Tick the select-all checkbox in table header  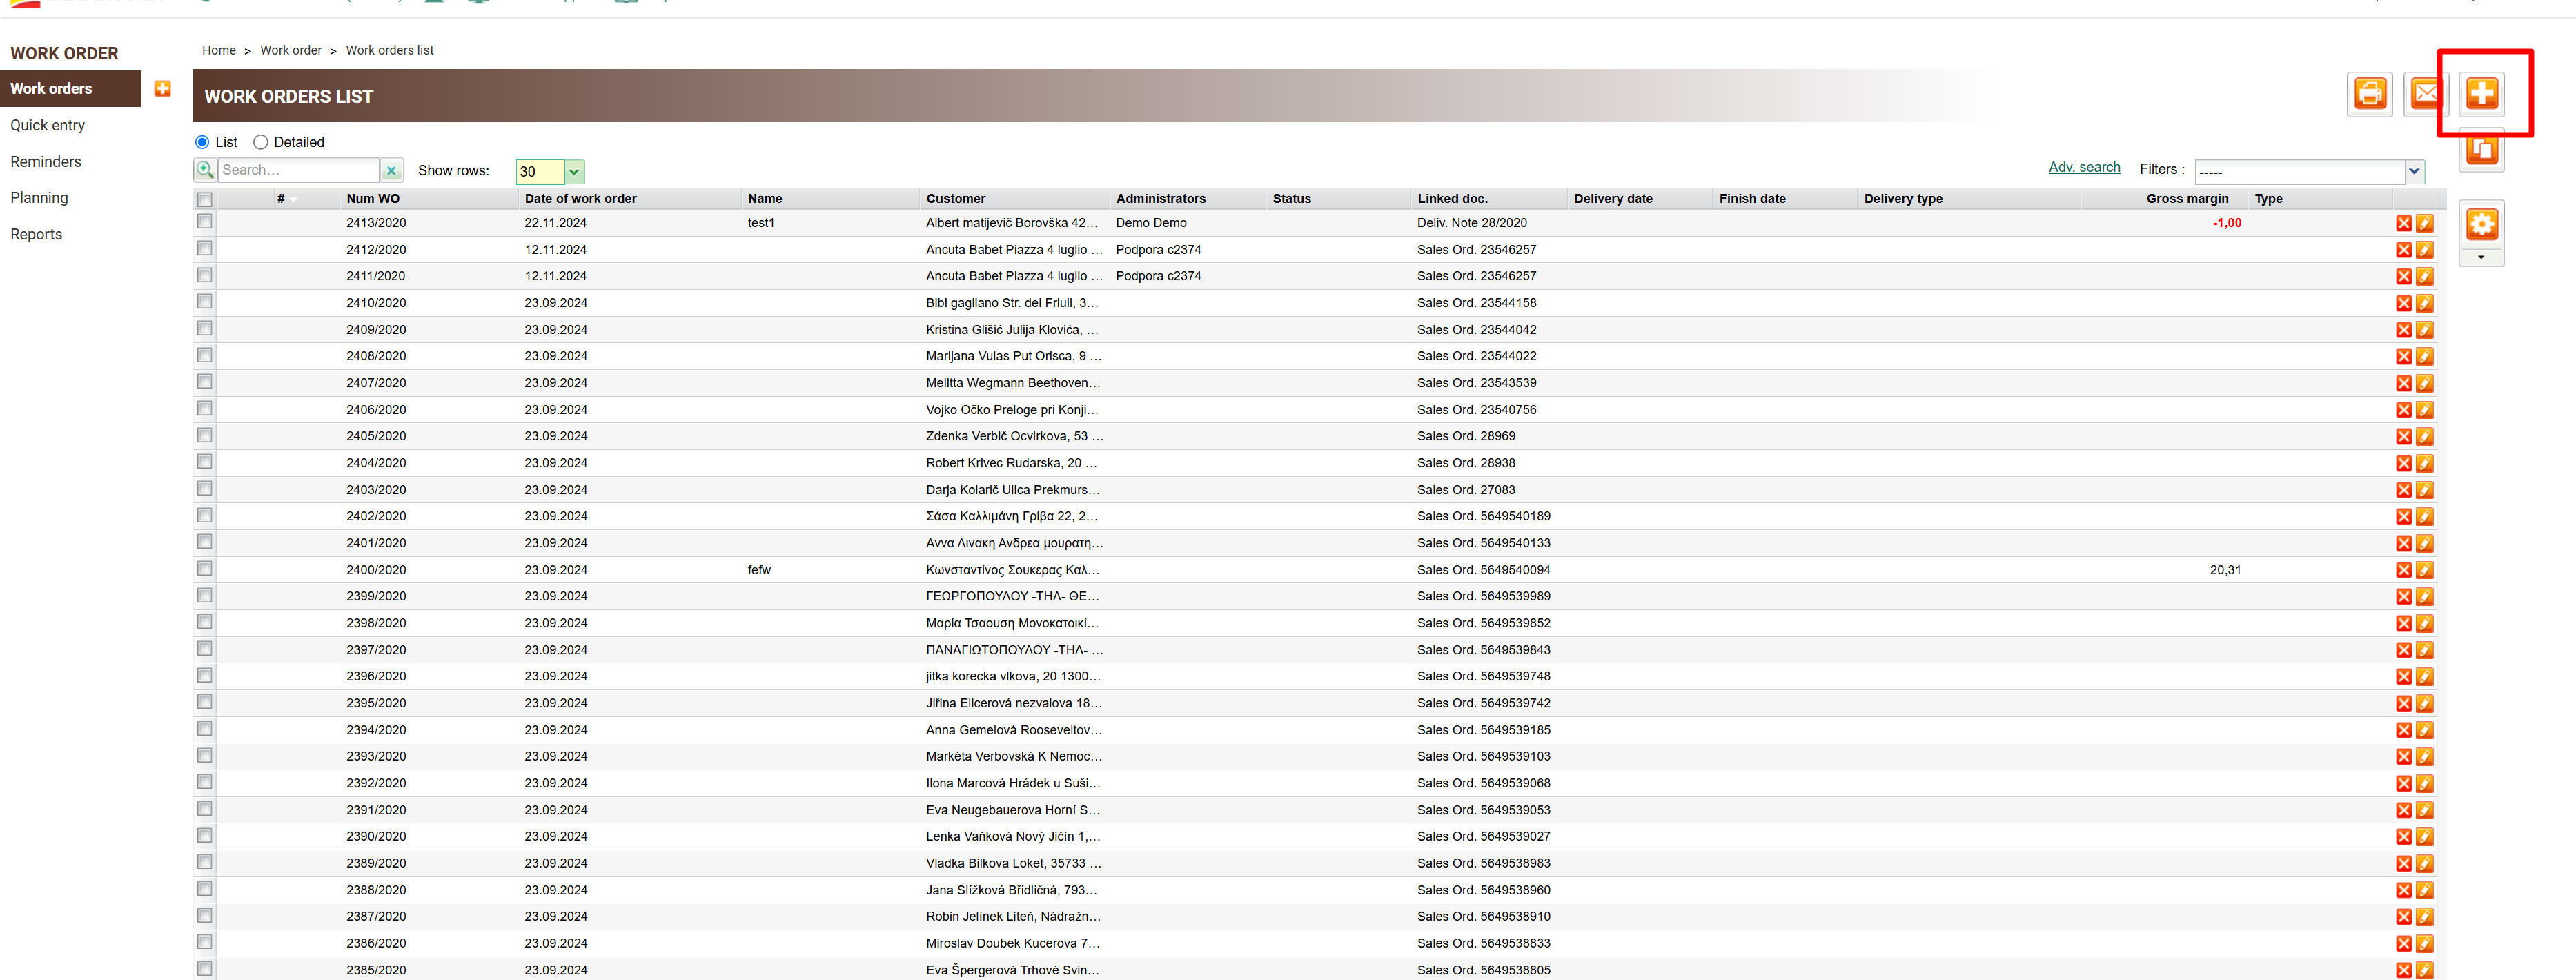tap(205, 199)
